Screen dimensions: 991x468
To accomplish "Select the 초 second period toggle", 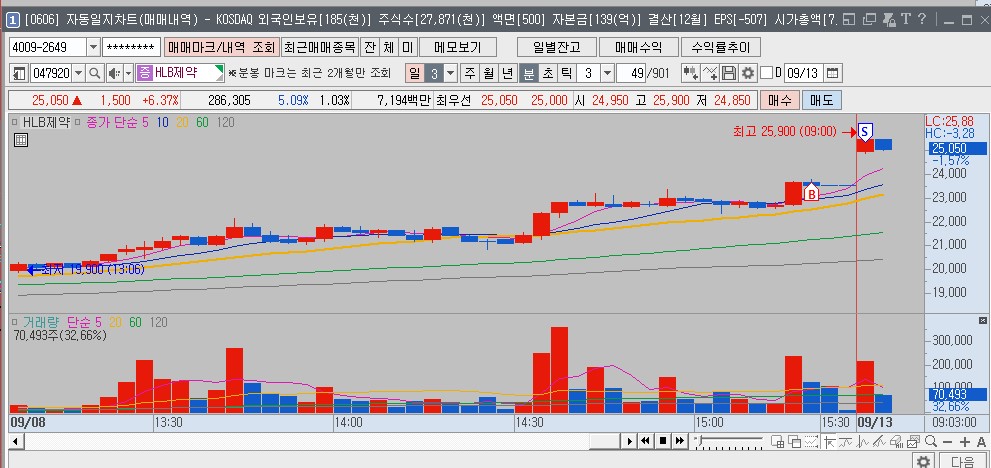I will point(547,73).
